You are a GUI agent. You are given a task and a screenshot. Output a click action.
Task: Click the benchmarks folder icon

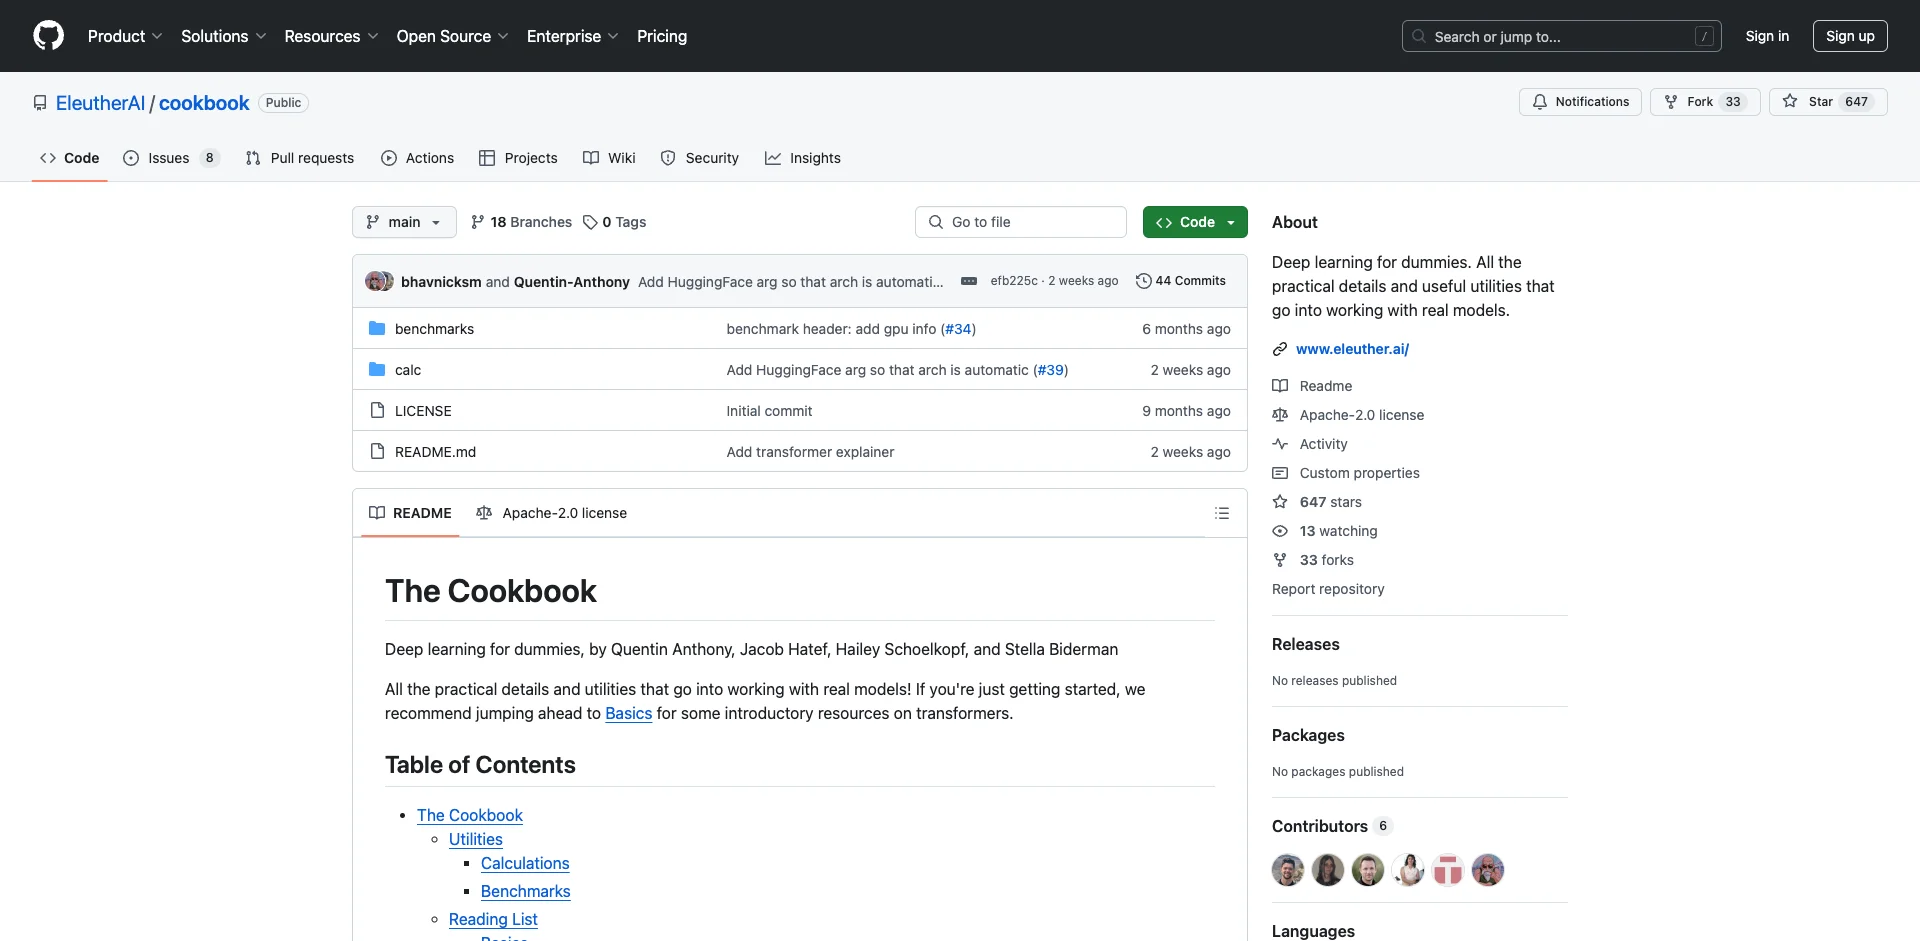point(377,329)
